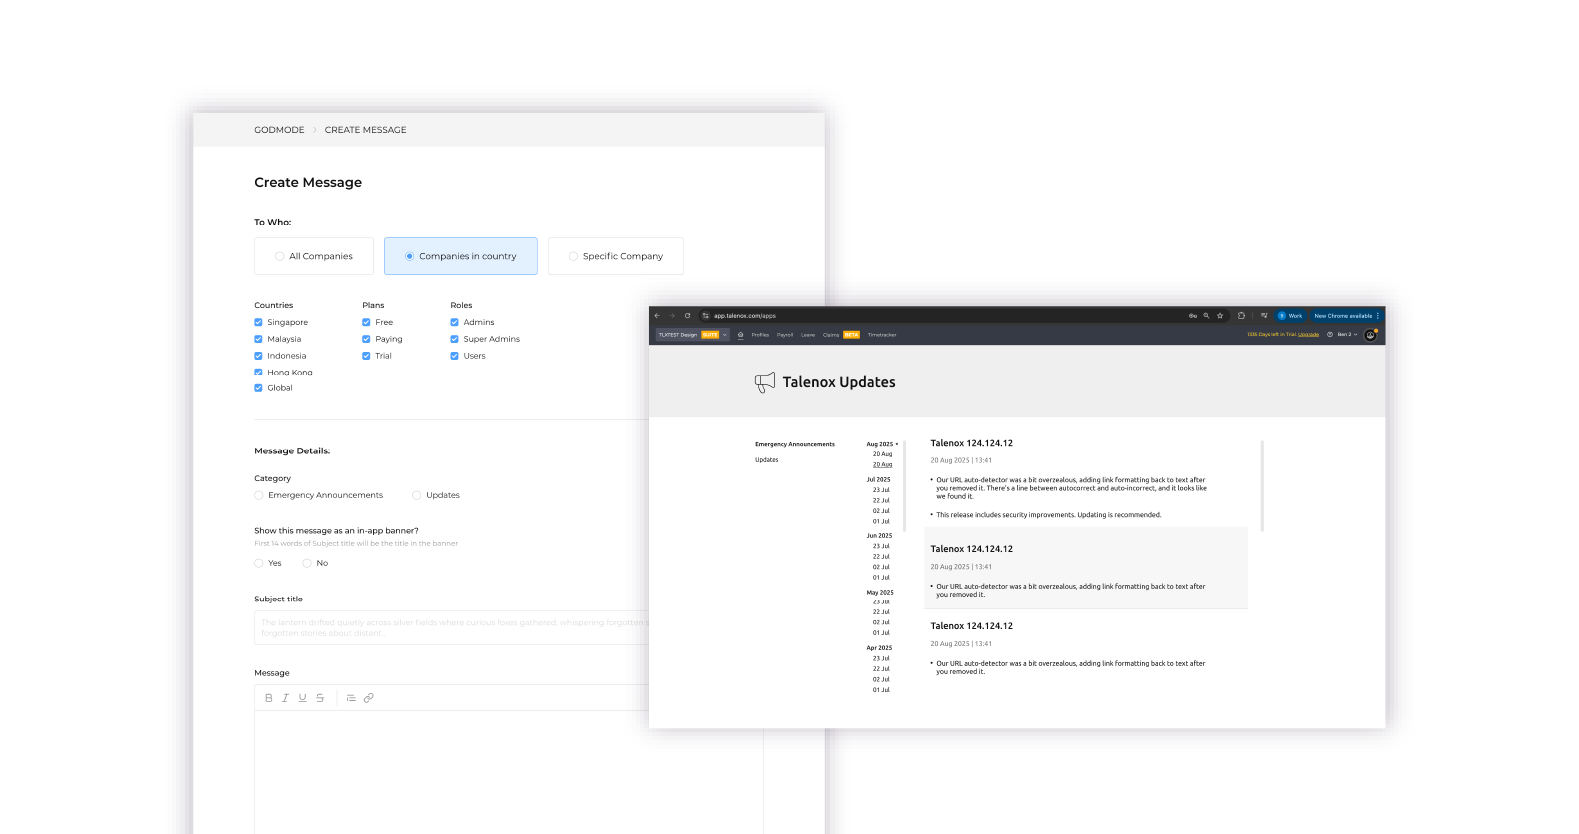This screenshot has height=834, width=1579.
Task: Apply underline in the Message editor toolbar
Action: [x=302, y=698]
